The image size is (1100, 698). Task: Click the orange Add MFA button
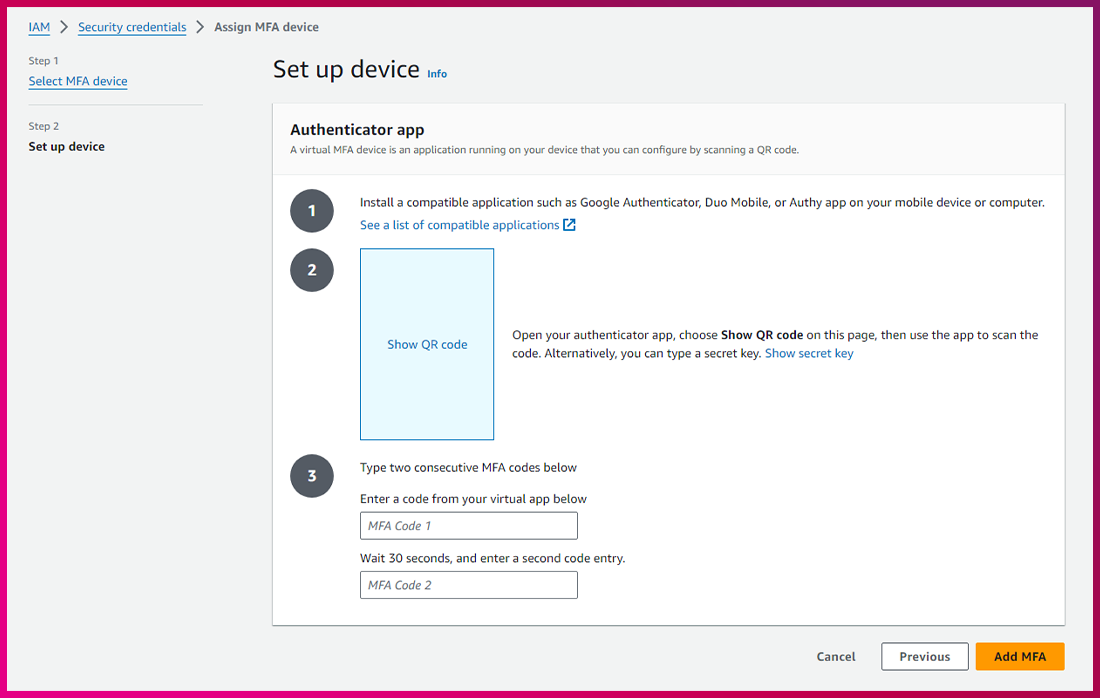[1019, 656]
